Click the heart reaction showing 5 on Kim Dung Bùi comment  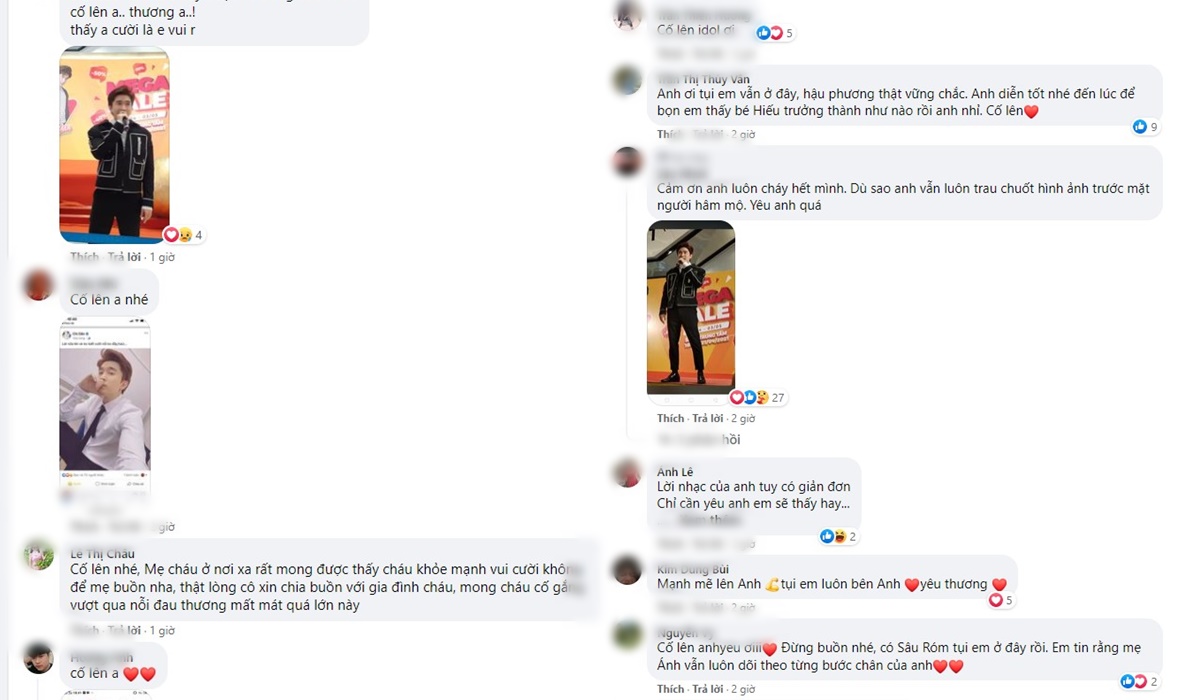1001,601
